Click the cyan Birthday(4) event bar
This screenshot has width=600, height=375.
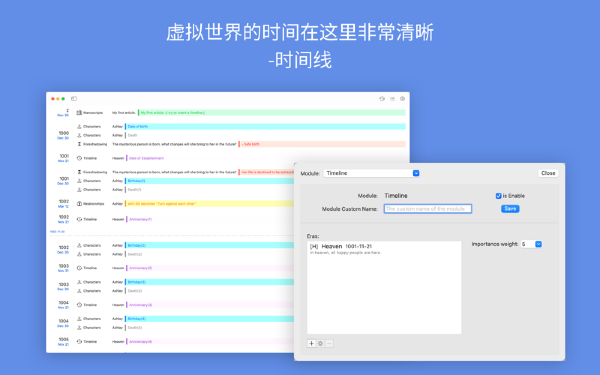pyautogui.click(x=209, y=319)
